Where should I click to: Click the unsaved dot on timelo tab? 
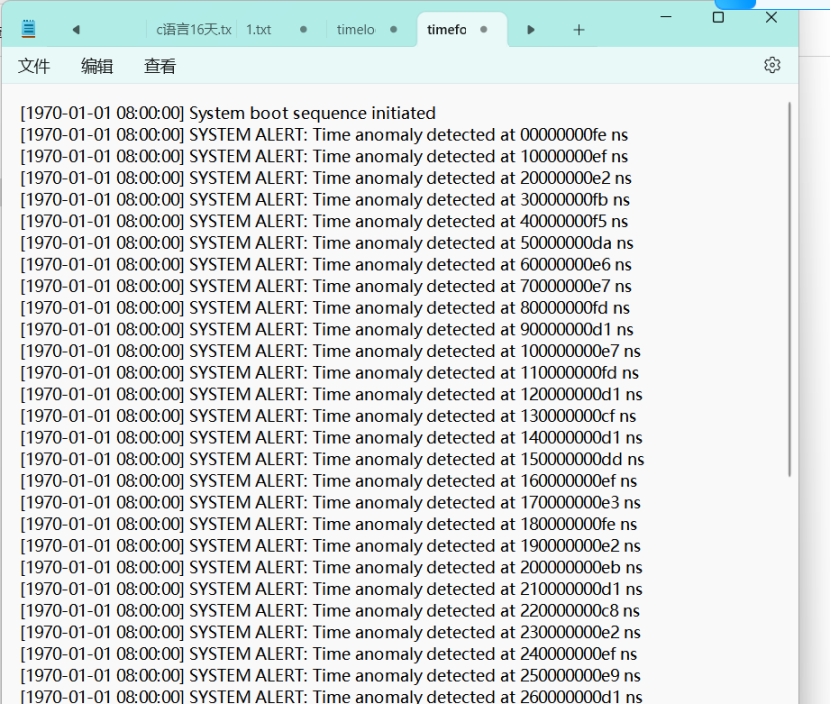pos(393,30)
